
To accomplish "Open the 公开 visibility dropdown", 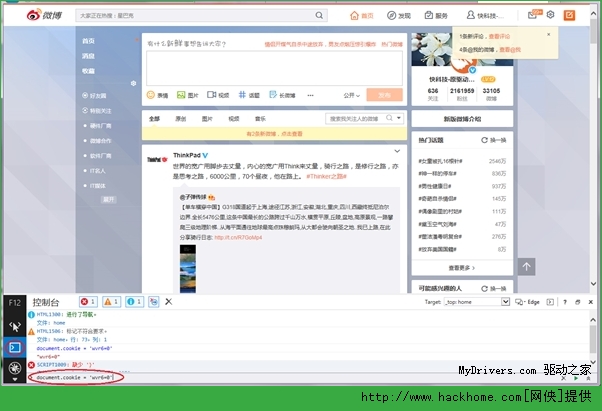I will click(x=351, y=95).
